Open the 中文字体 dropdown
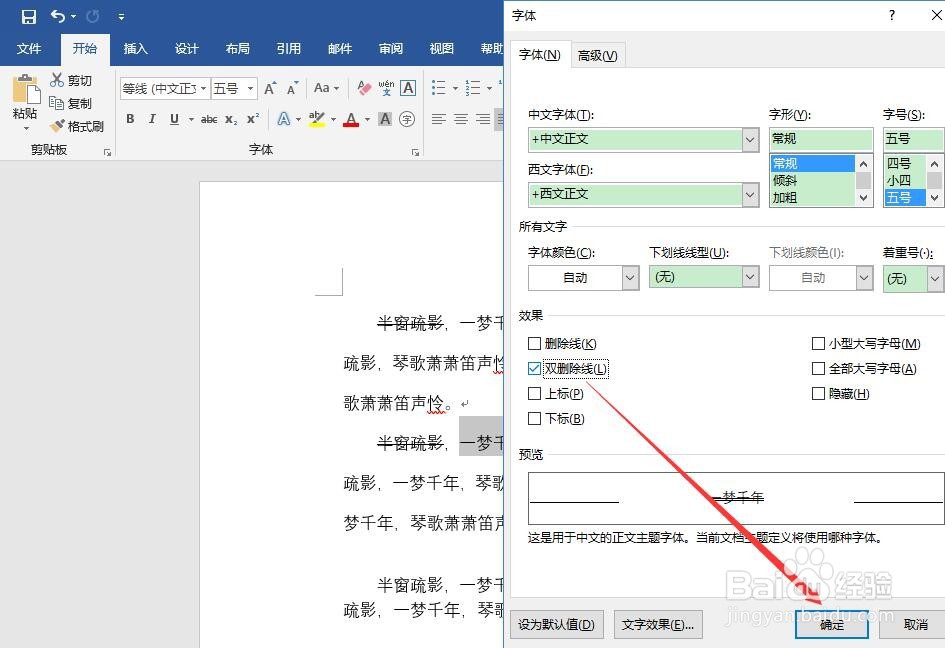The image size is (945, 648). tap(750, 139)
